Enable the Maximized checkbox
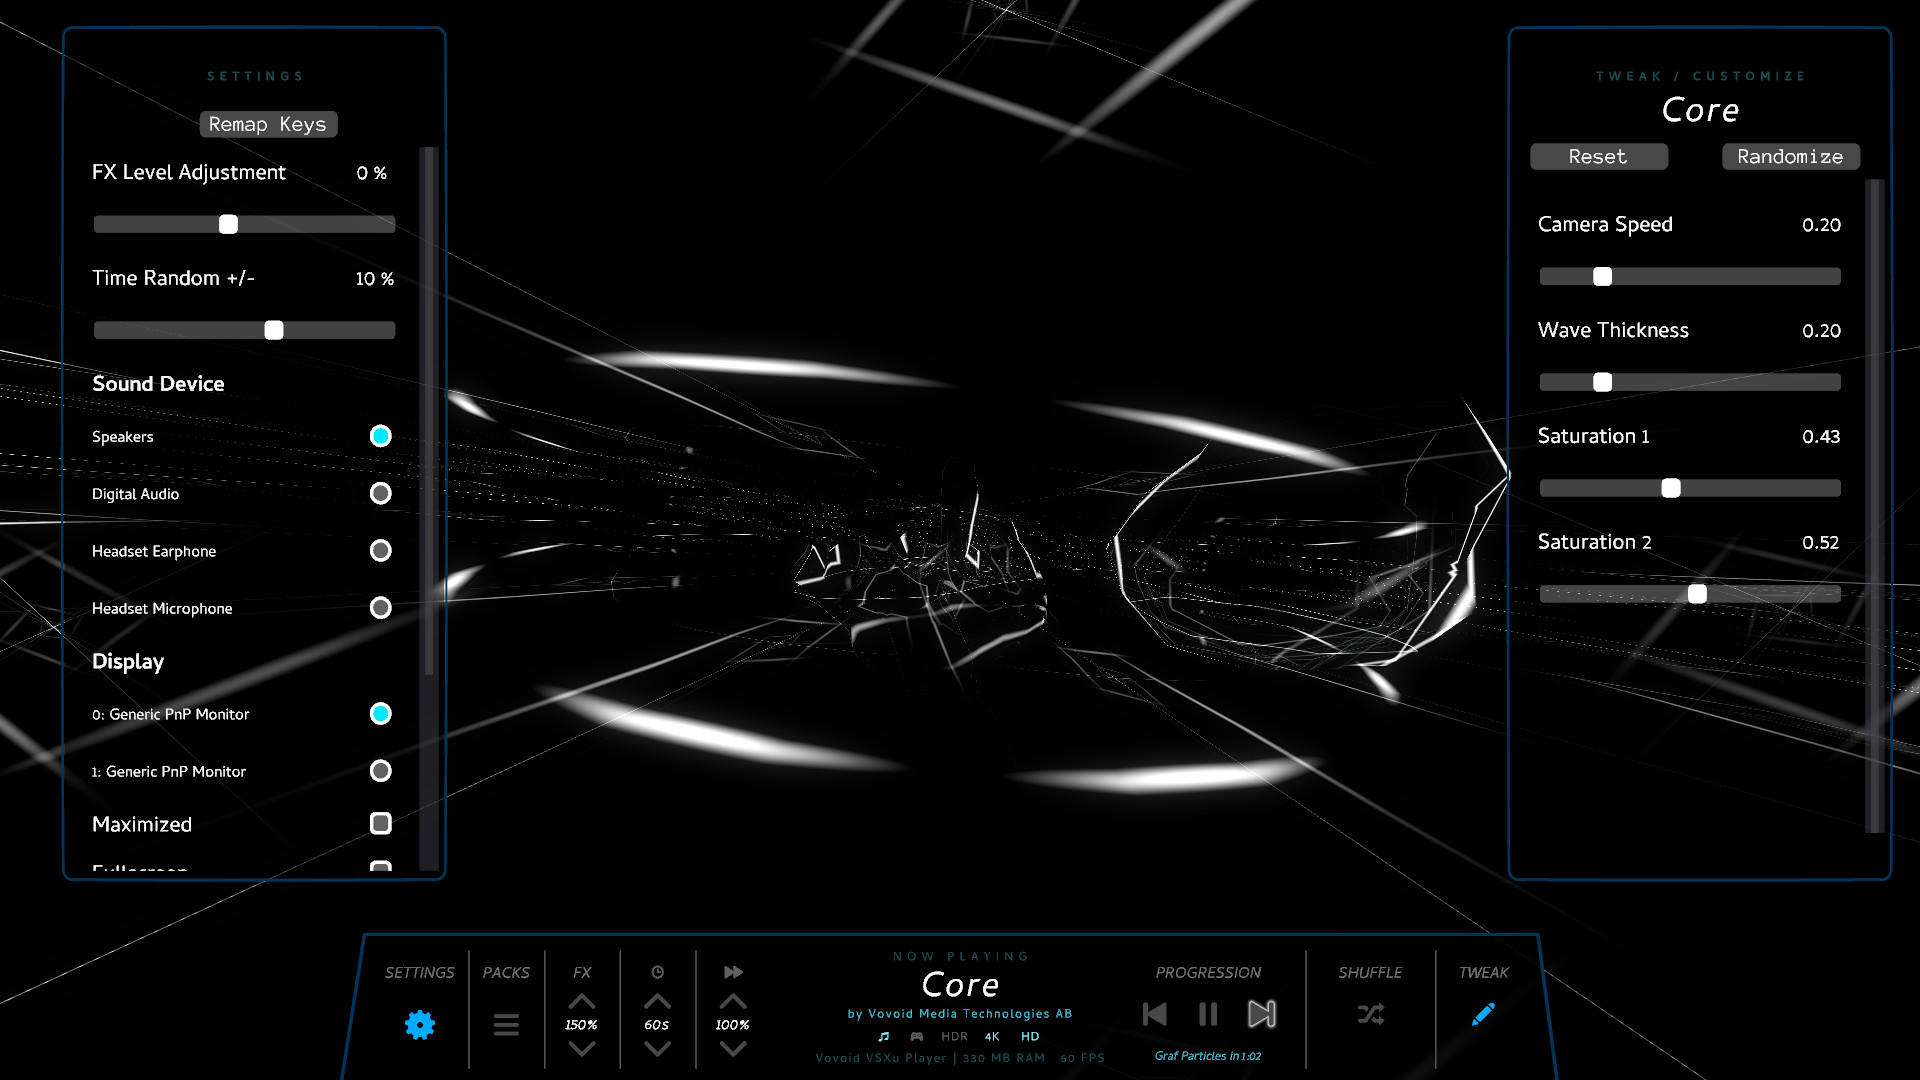1920x1080 pixels. 380,823
